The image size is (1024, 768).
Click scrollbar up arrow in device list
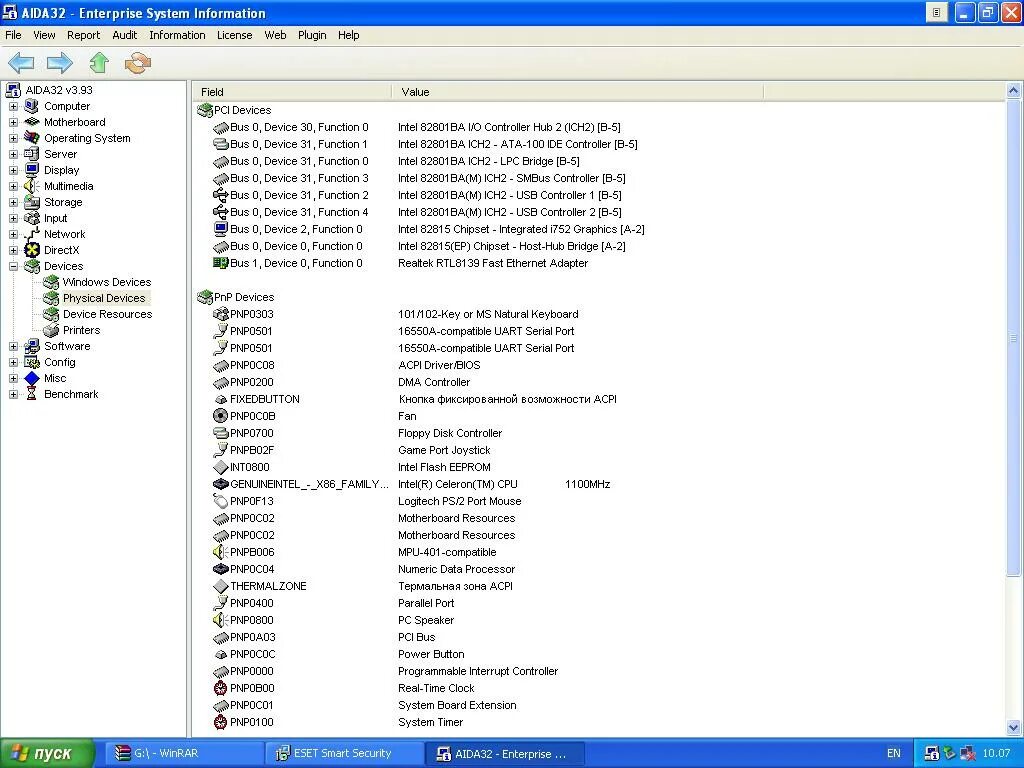[x=1014, y=91]
